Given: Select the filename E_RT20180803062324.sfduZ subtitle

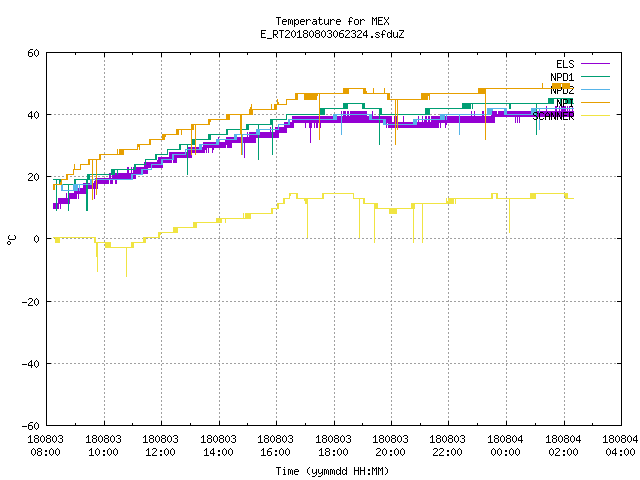Looking at the screenshot, I should 332,34.
